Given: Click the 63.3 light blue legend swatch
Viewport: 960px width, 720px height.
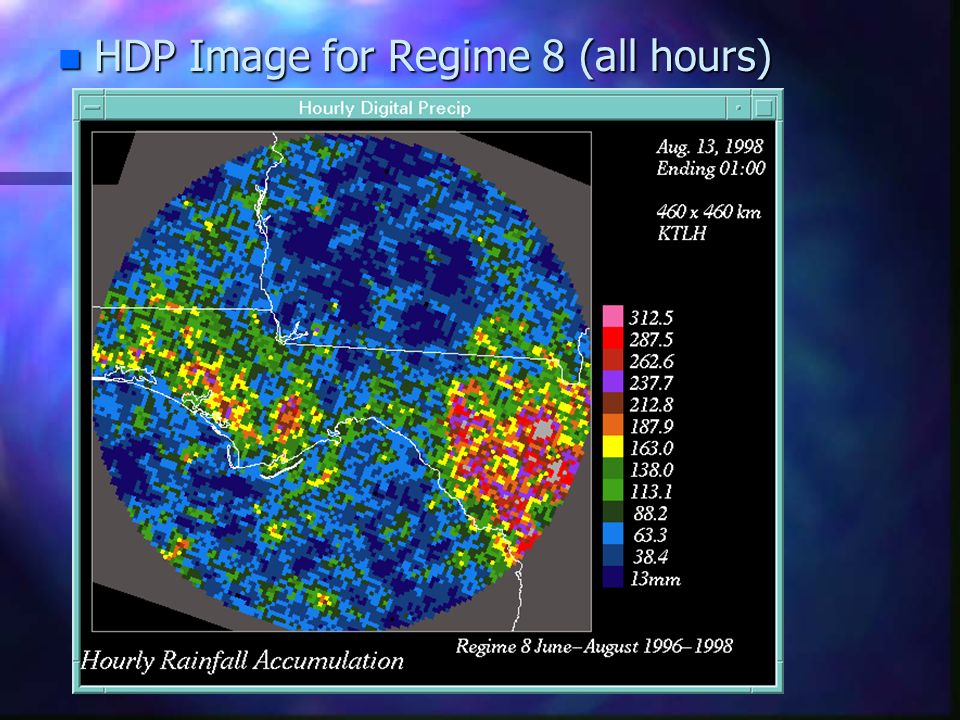Looking at the screenshot, I should [613, 534].
